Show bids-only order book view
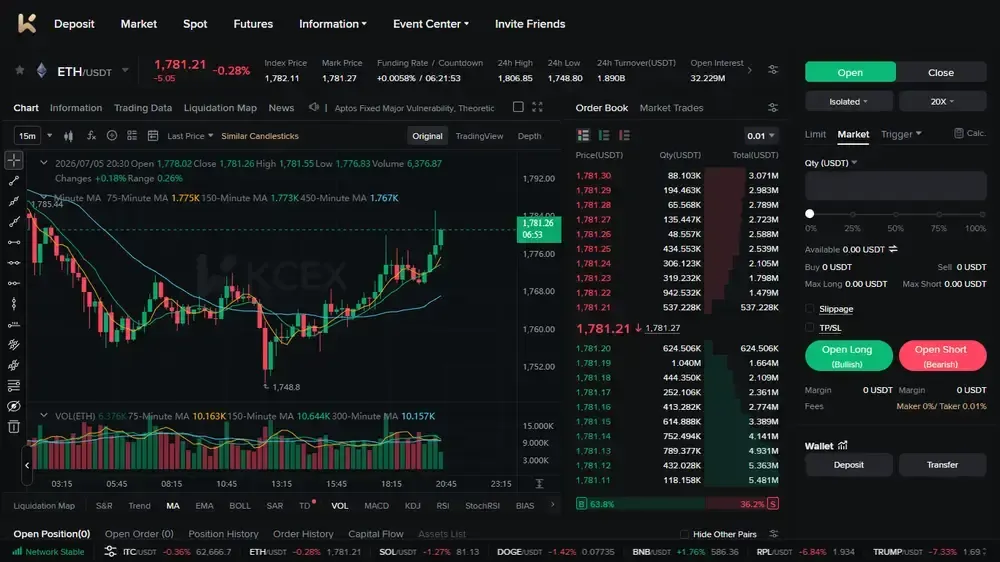 coord(604,135)
